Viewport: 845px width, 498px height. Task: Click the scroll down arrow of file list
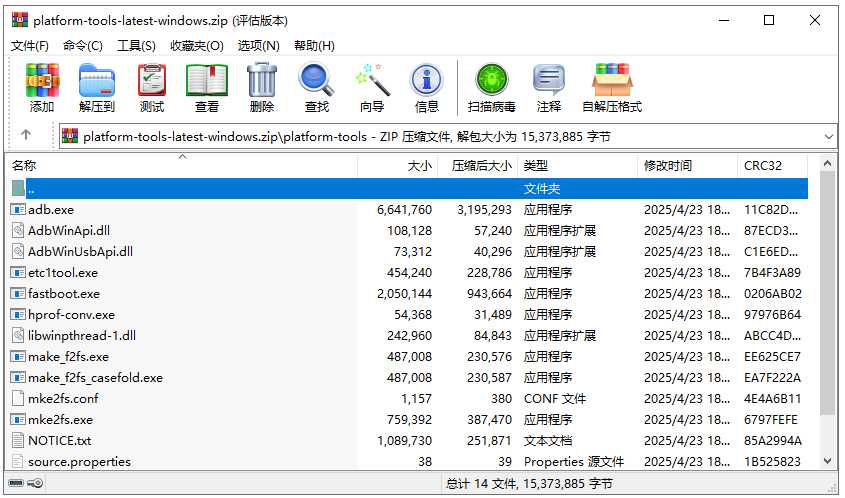coord(827,461)
